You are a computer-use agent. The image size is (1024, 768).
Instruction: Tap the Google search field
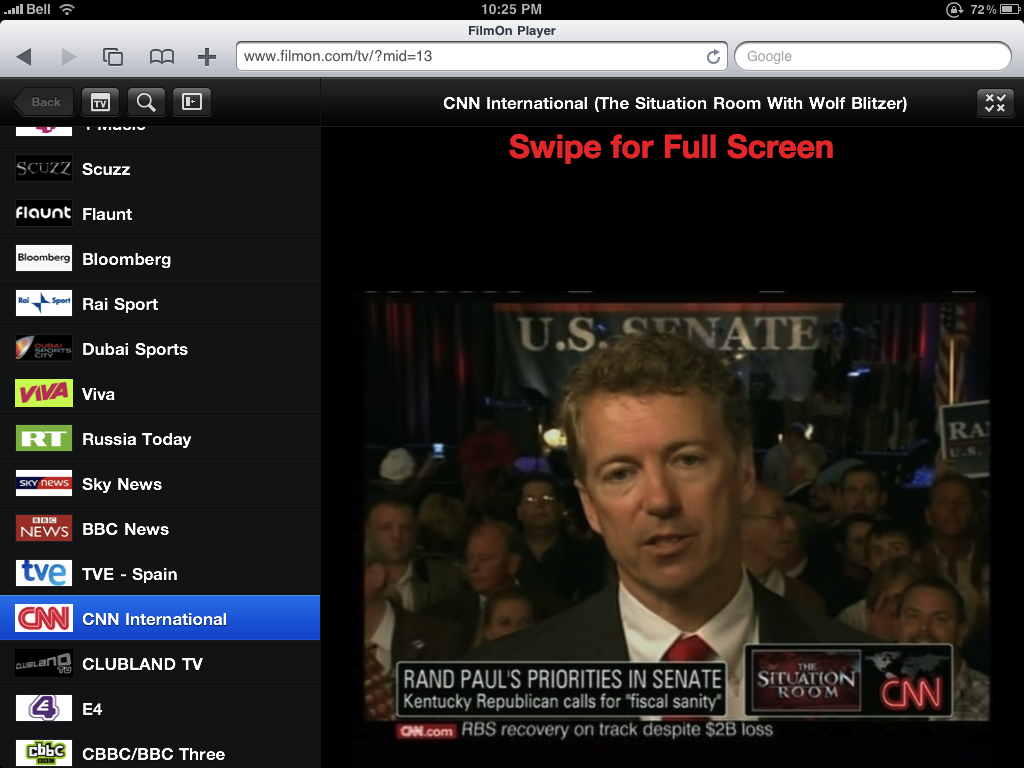873,57
